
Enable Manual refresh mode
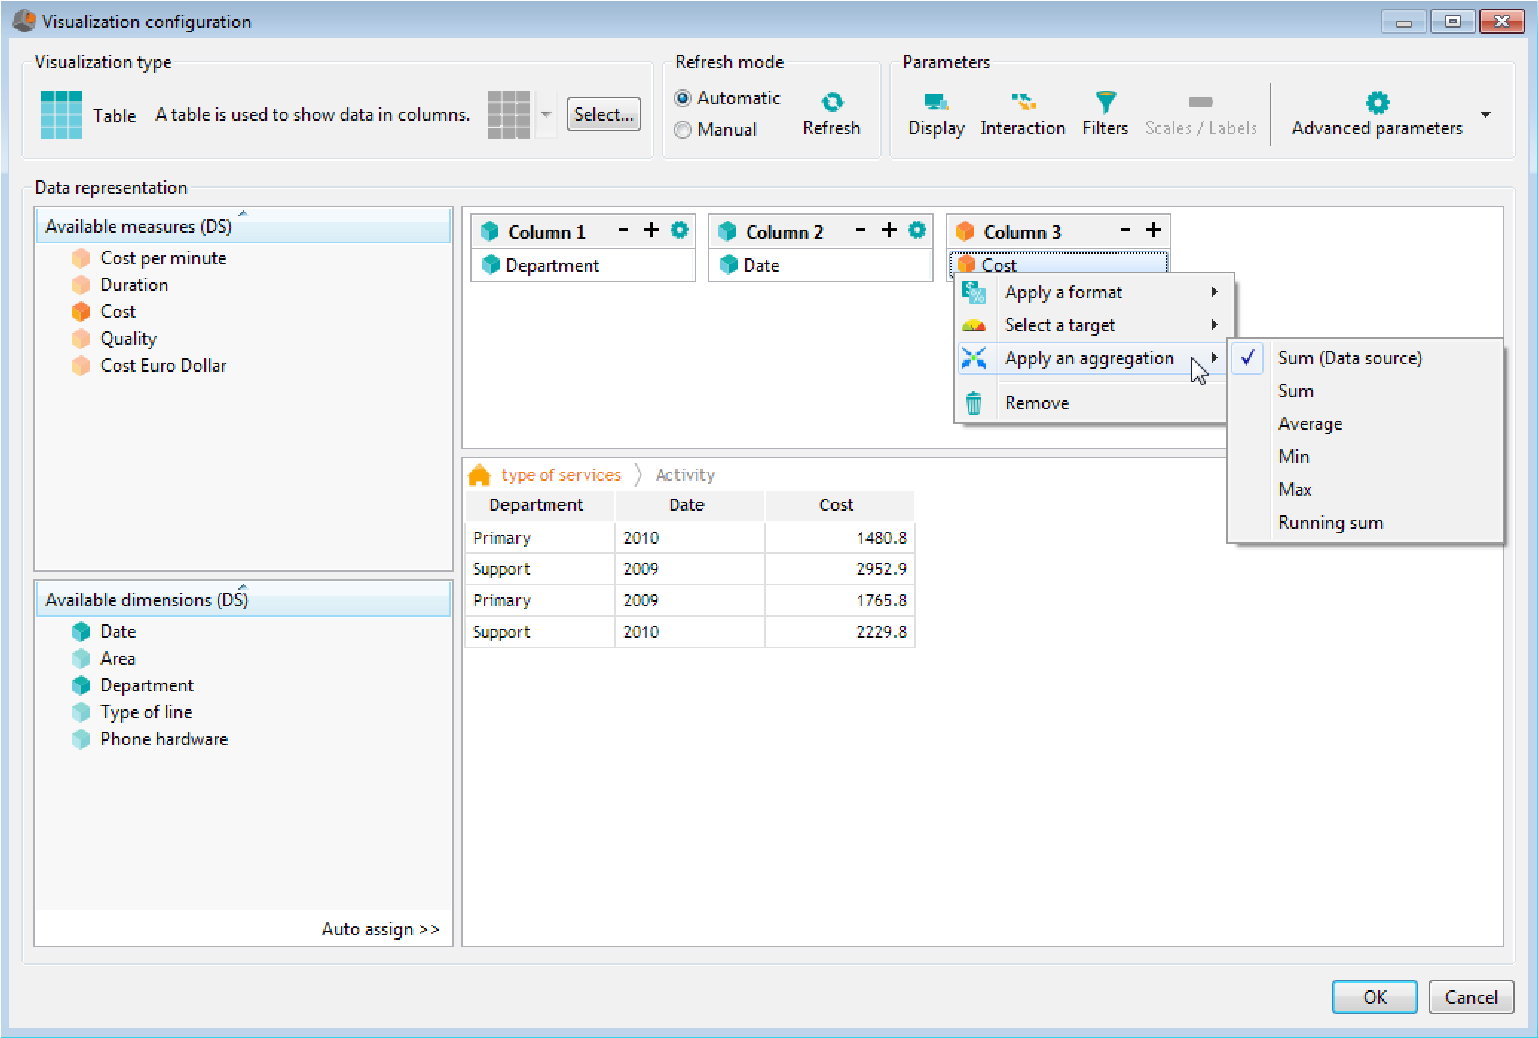pos(683,130)
